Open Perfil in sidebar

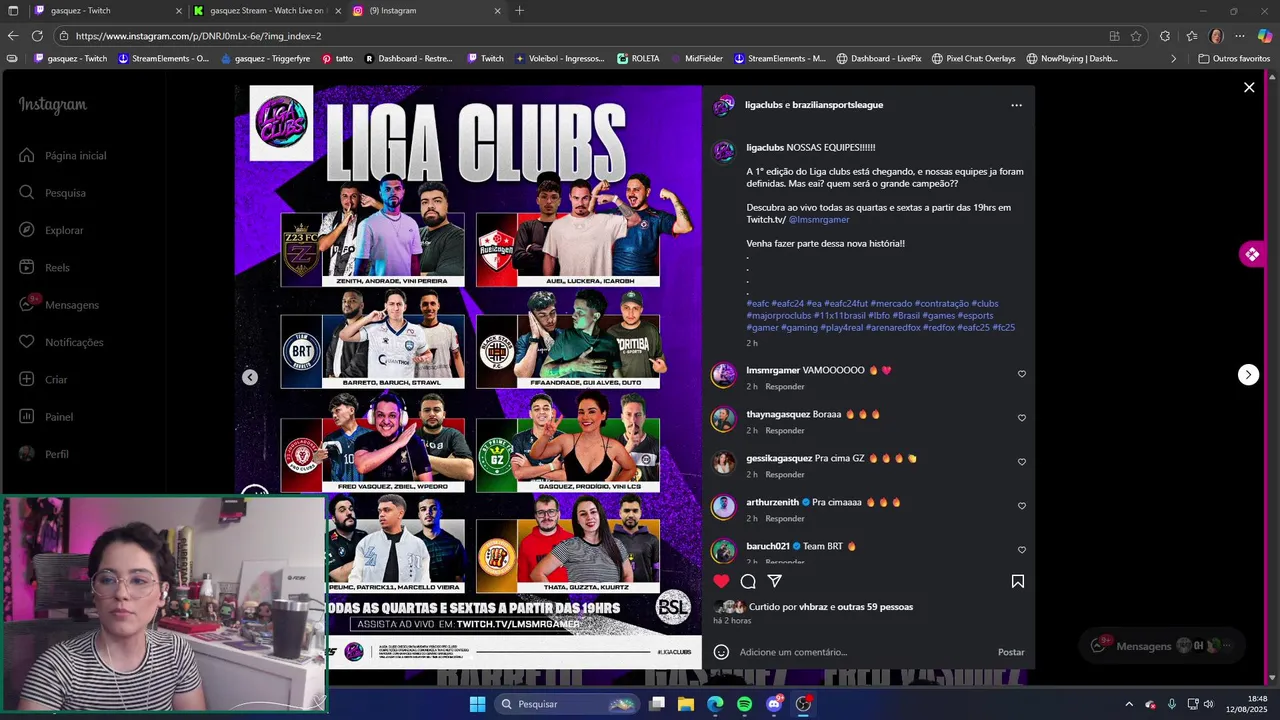coord(44,454)
